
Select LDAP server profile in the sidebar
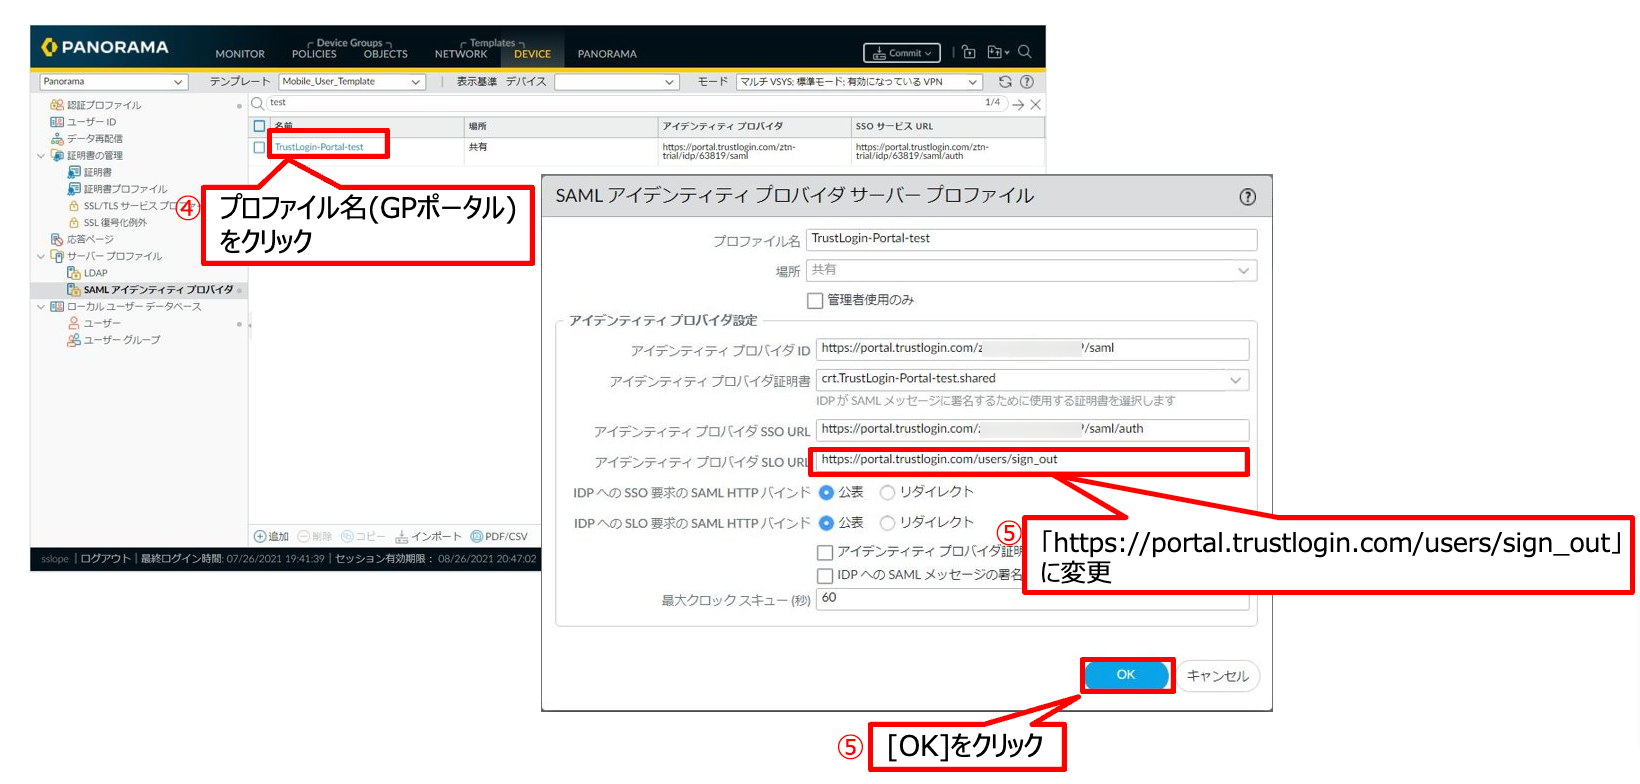[x=95, y=273]
